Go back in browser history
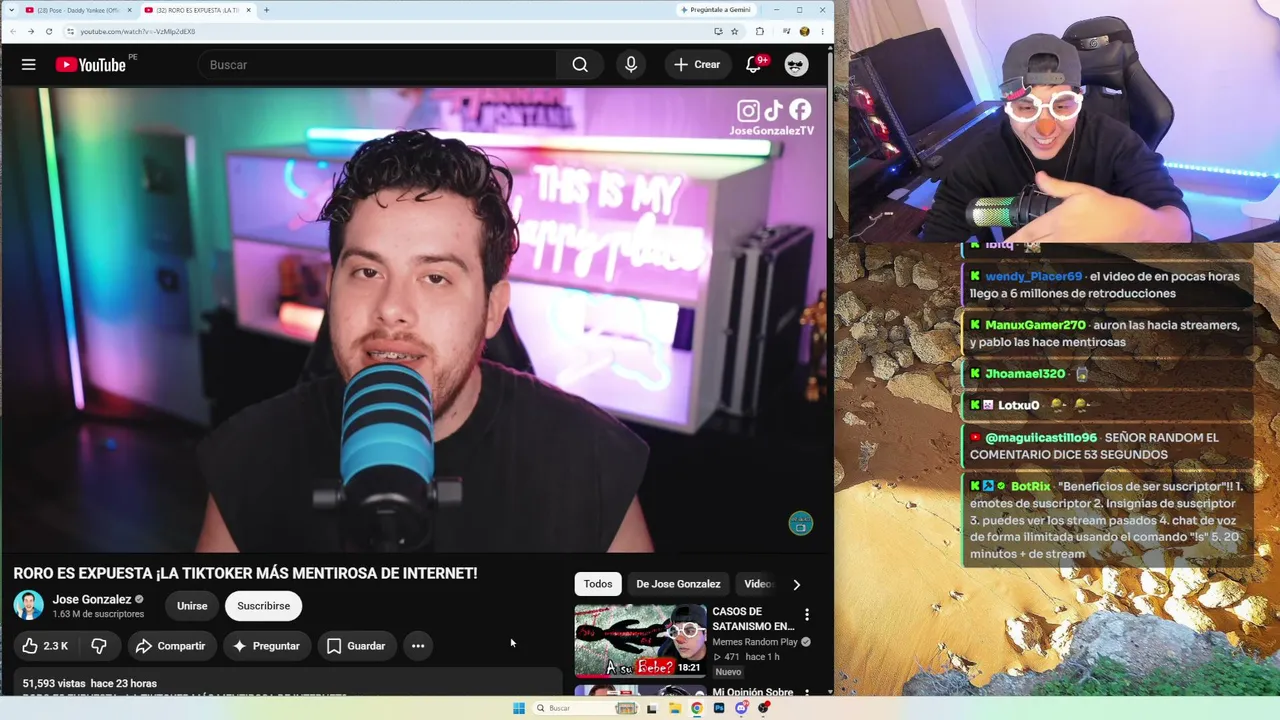1280x720 pixels. coord(13,31)
